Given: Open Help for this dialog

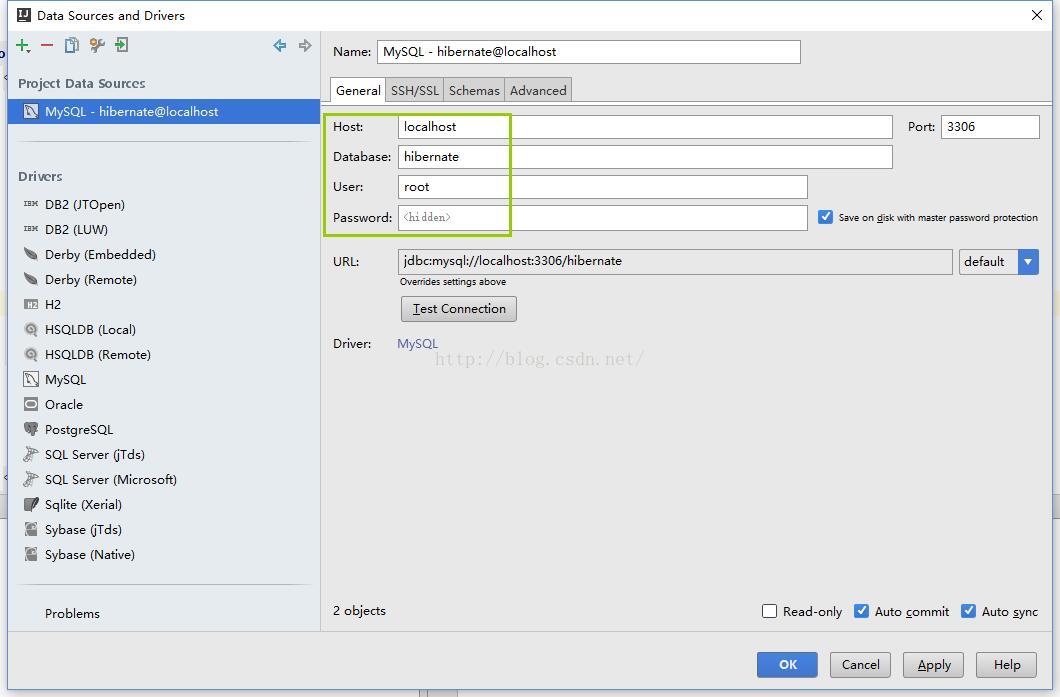Looking at the screenshot, I should [1007, 665].
